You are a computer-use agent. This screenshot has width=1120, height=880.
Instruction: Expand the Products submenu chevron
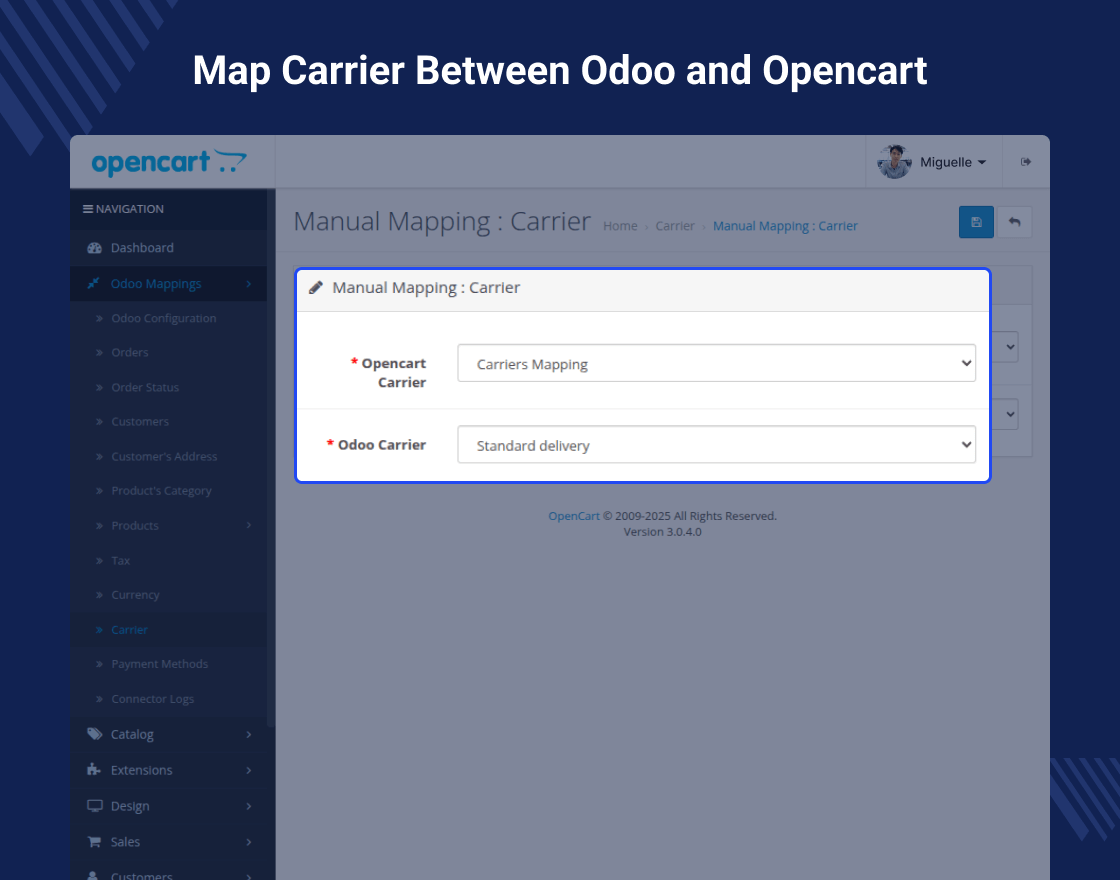[x=249, y=526]
